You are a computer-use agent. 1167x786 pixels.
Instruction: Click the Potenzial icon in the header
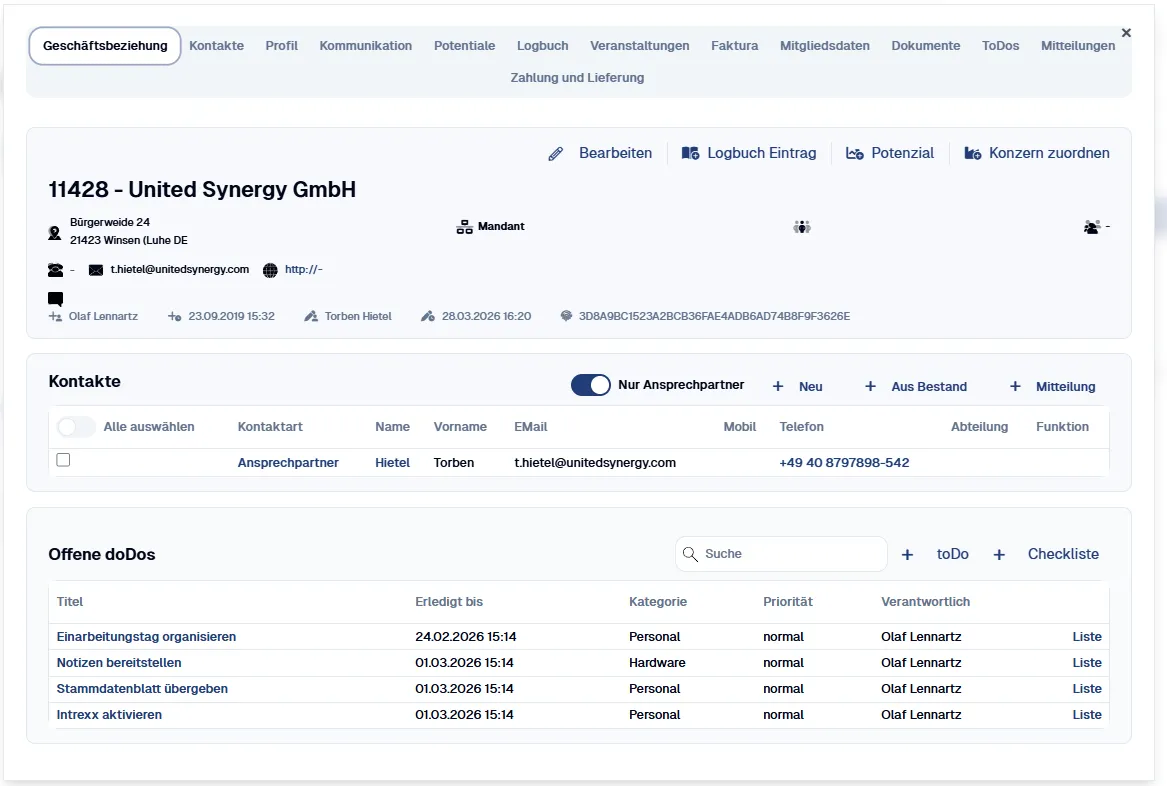pos(855,153)
